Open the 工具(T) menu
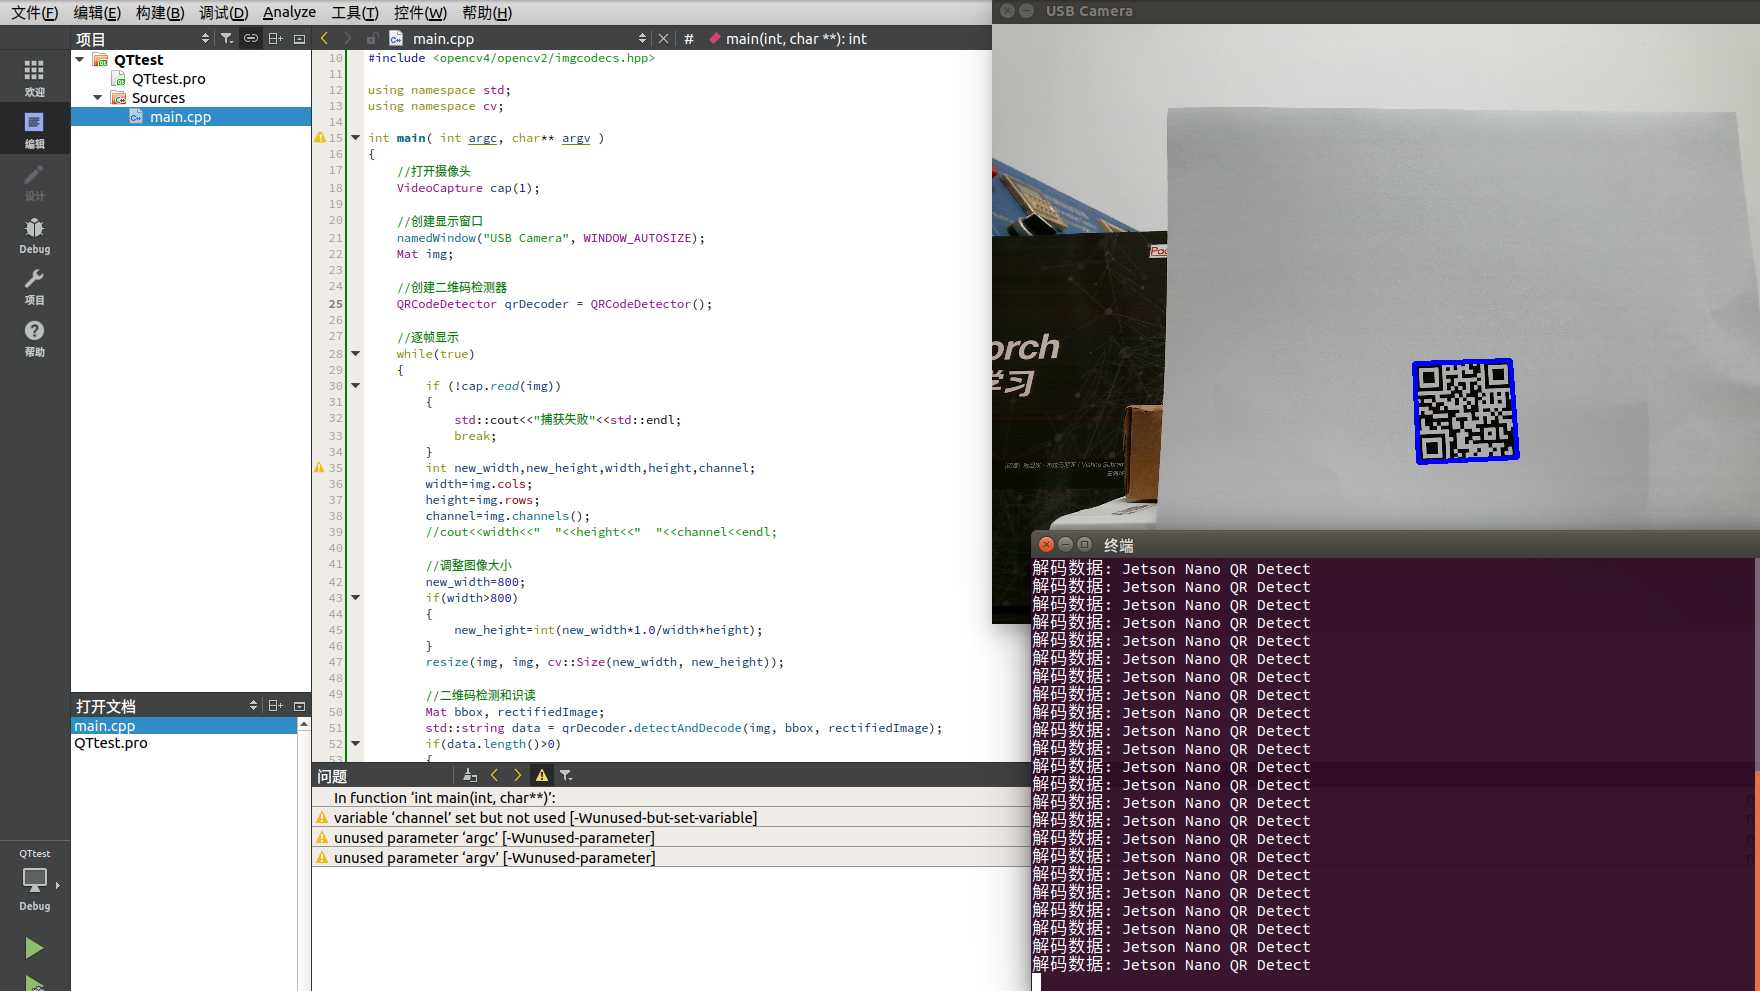The height and width of the screenshot is (991, 1760). [355, 12]
